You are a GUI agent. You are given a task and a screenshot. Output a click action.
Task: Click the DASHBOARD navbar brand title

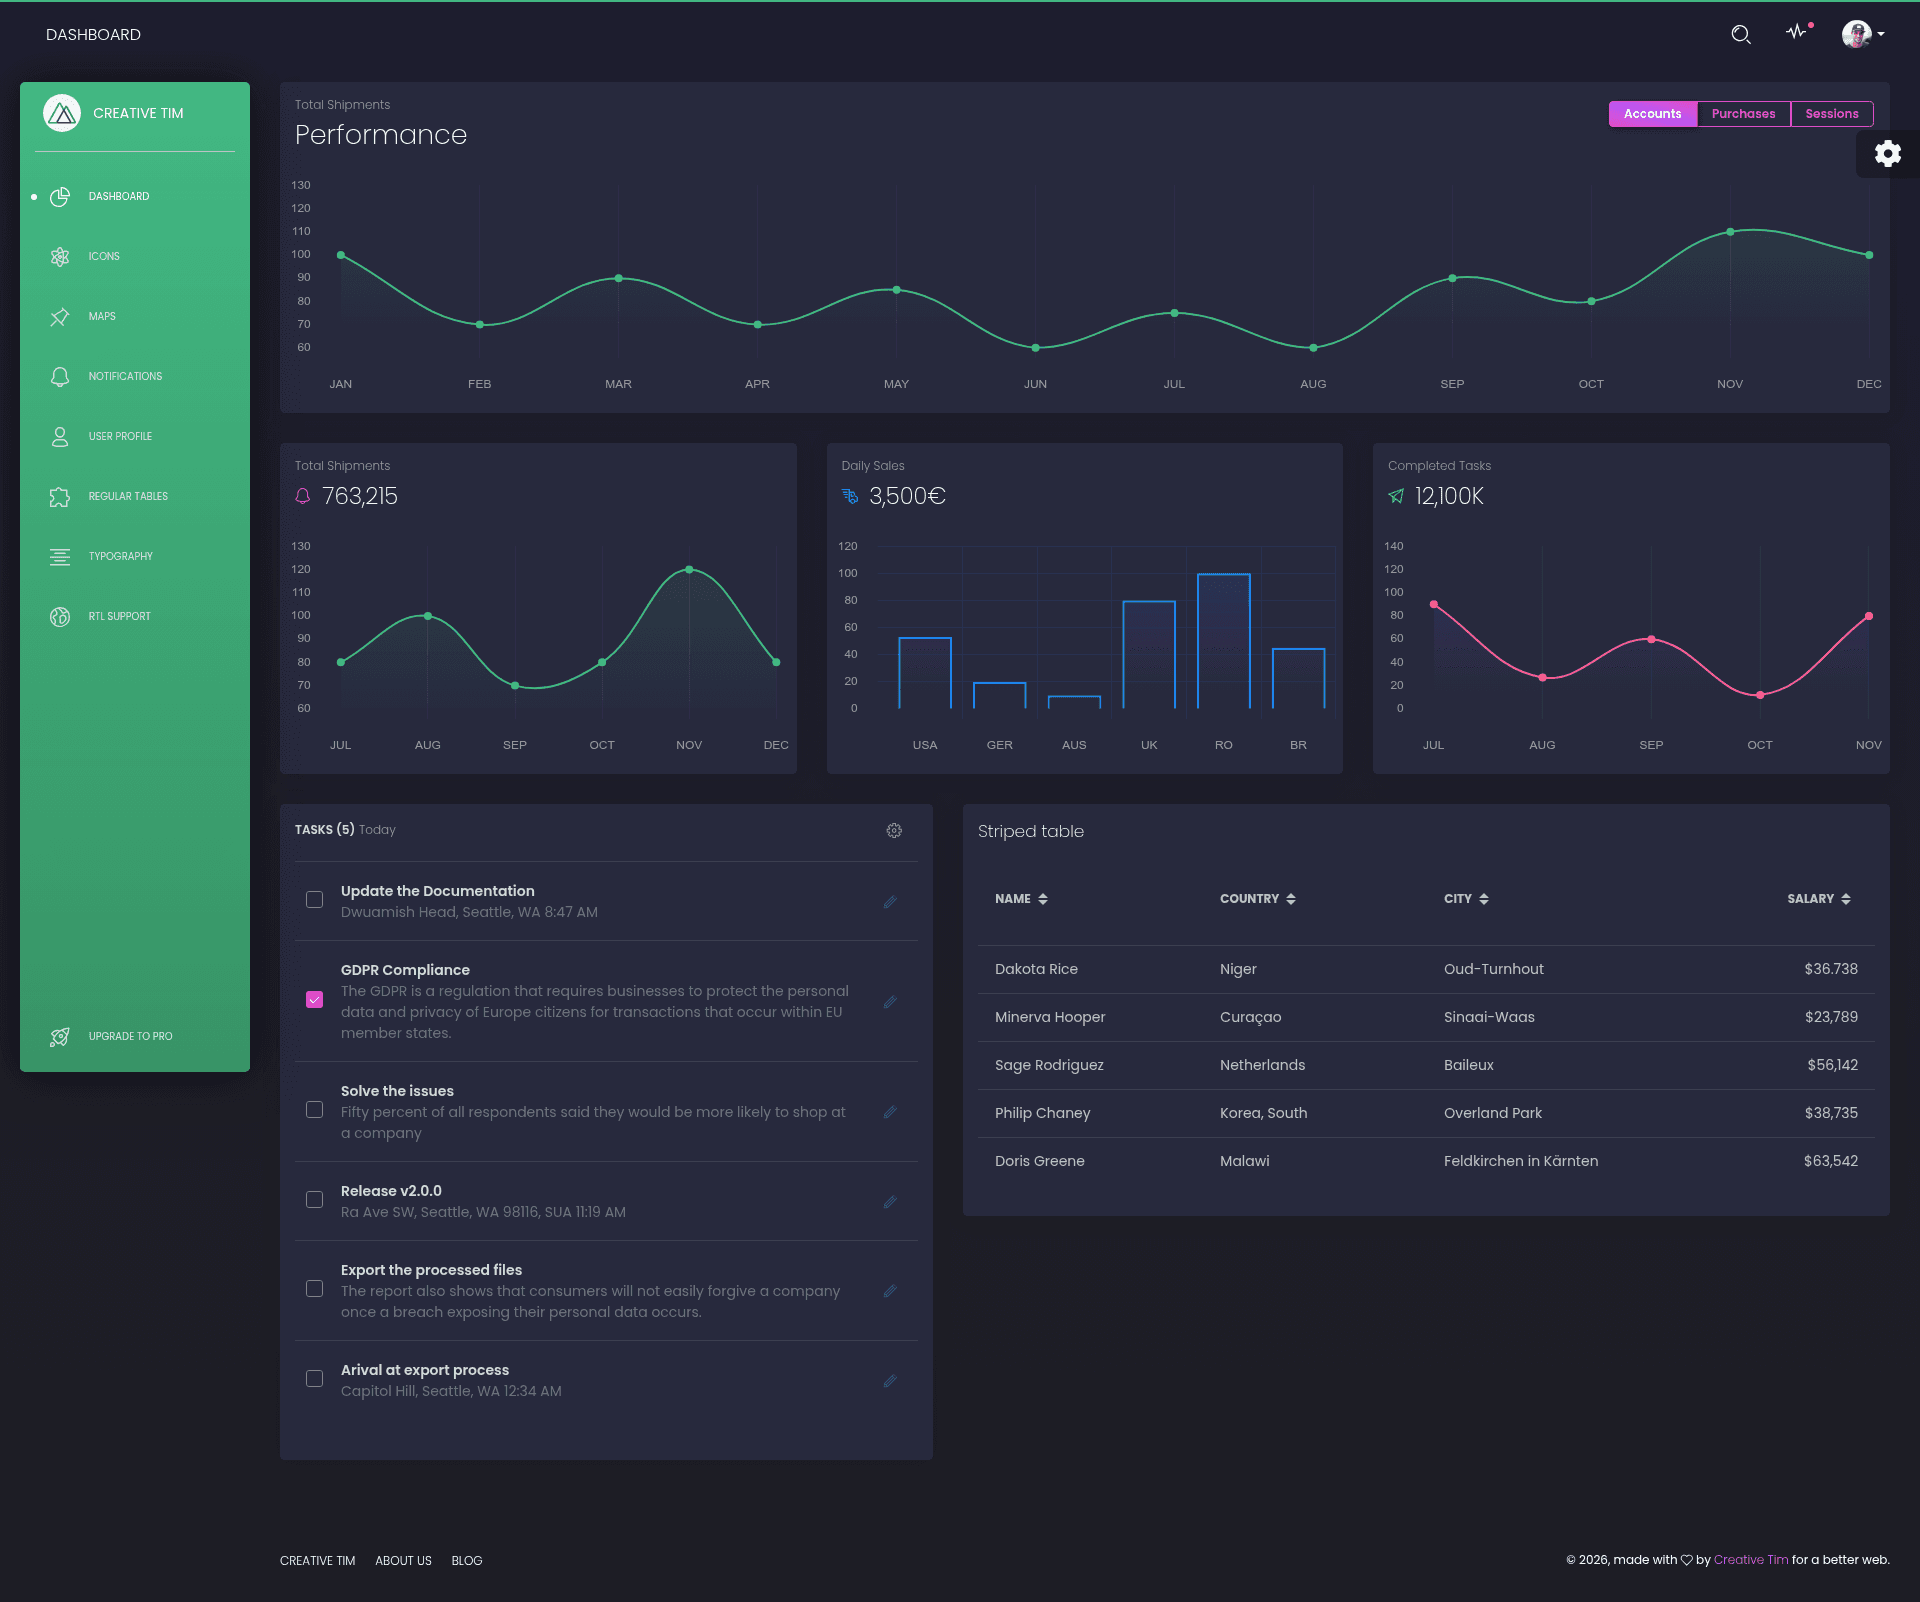[93, 35]
